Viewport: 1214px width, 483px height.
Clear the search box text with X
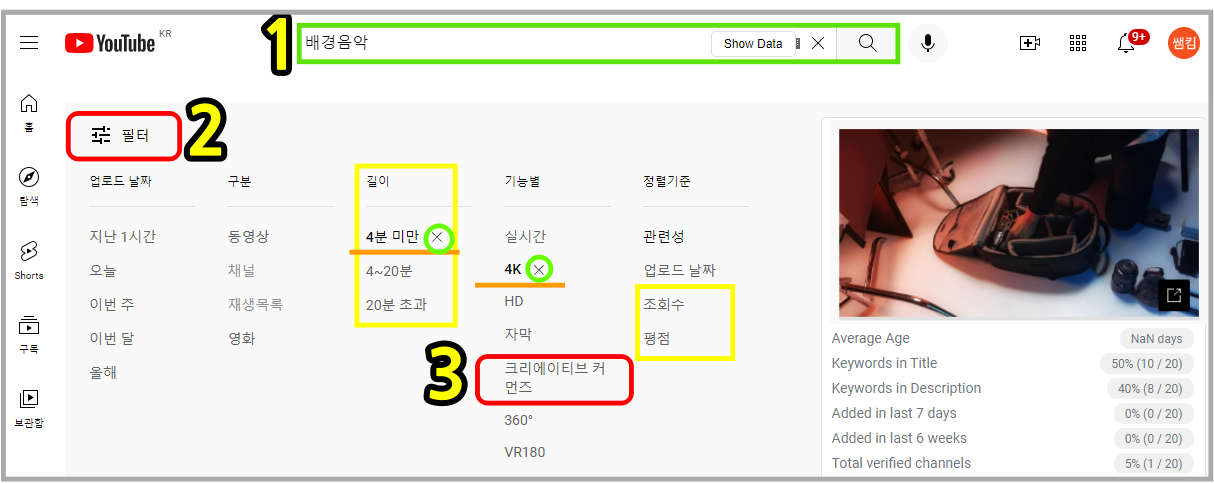click(x=818, y=43)
